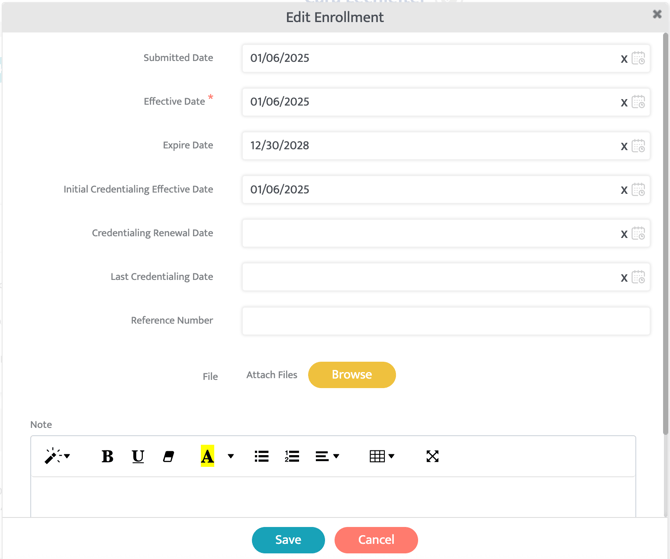Open the magic wand style dropdown
Screen dimensions: 670x559
pyautogui.click(x=57, y=456)
